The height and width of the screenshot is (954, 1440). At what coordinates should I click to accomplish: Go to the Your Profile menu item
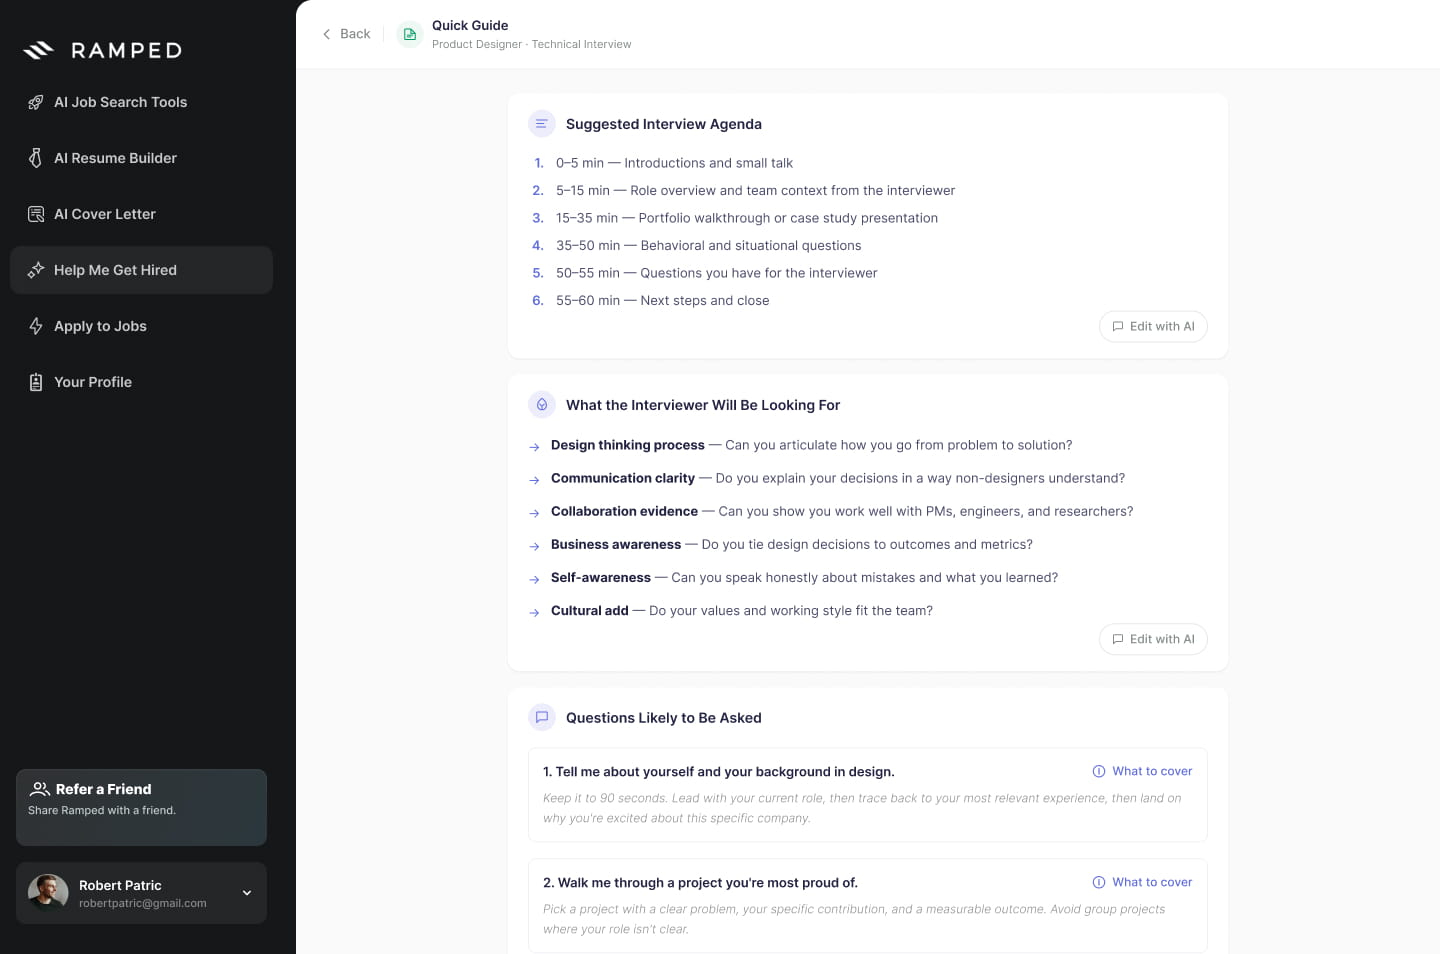141,382
